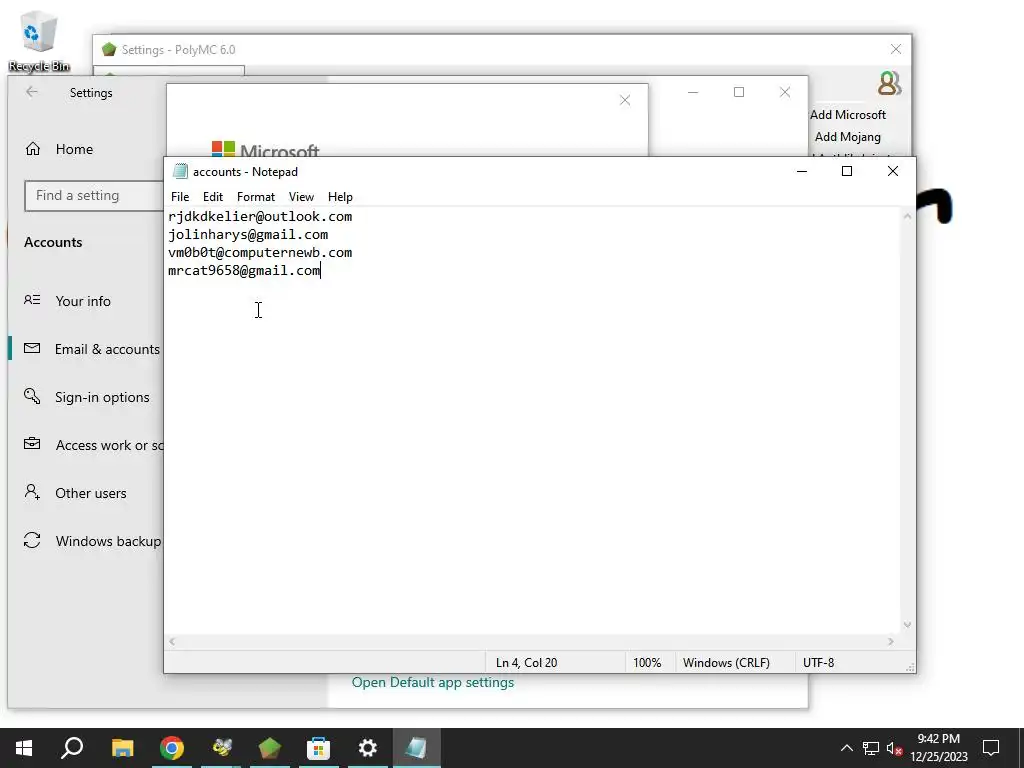This screenshot has height=768, width=1024.
Task: Open the bee app in taskbar
Action: coord(221,748)
